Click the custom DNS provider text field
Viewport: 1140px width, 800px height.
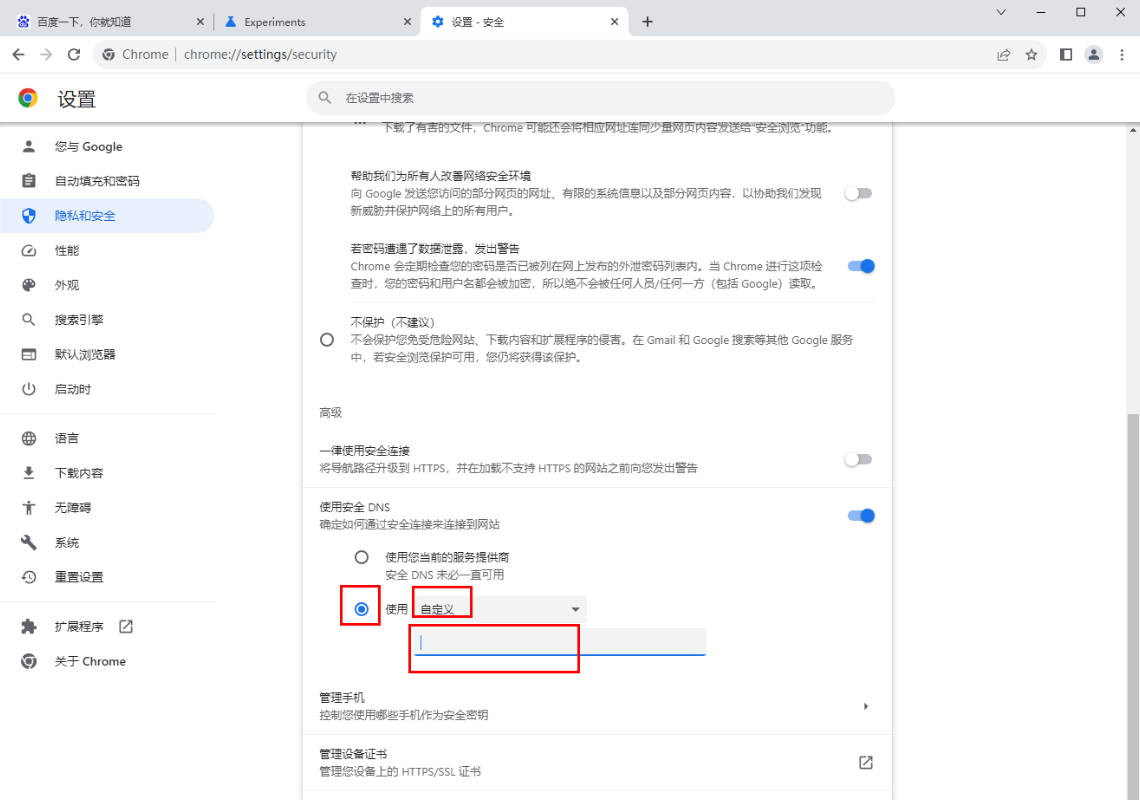coord(560,642)
